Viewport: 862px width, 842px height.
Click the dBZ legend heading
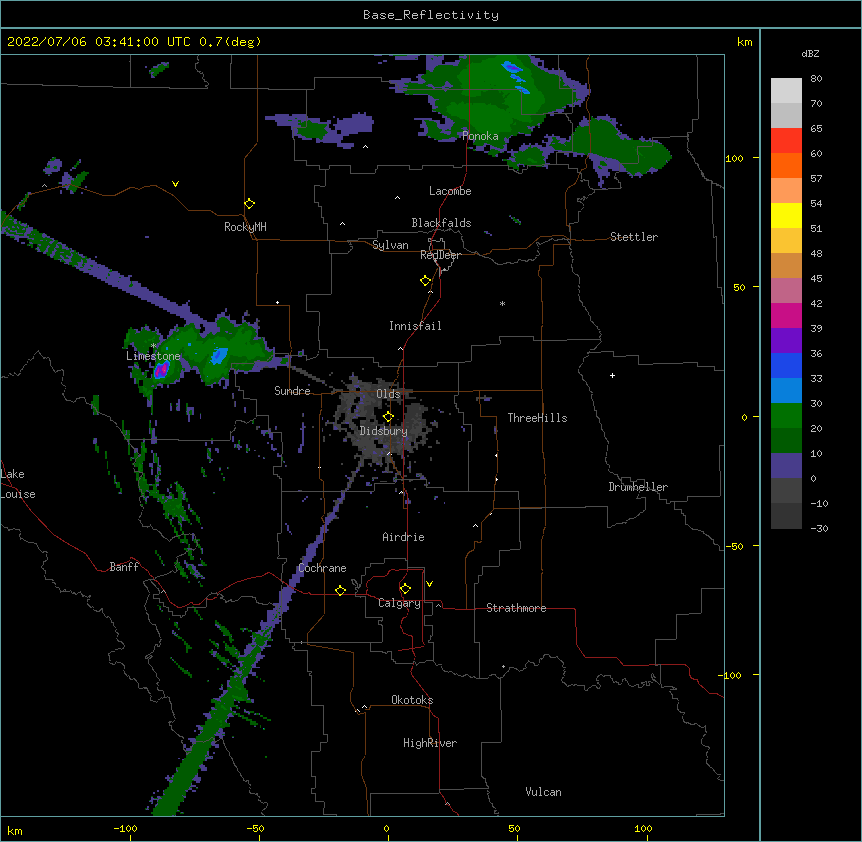tap(810, 54)
